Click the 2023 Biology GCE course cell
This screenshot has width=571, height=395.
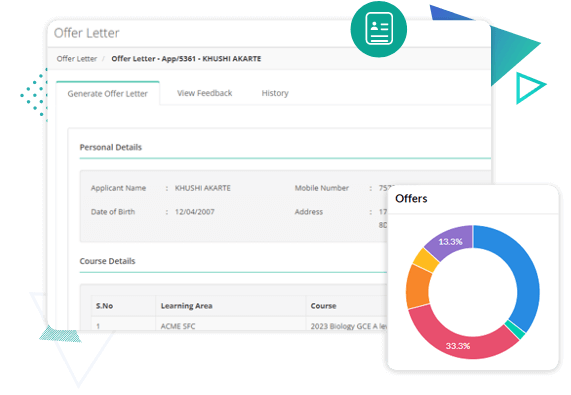coord(348,326)
